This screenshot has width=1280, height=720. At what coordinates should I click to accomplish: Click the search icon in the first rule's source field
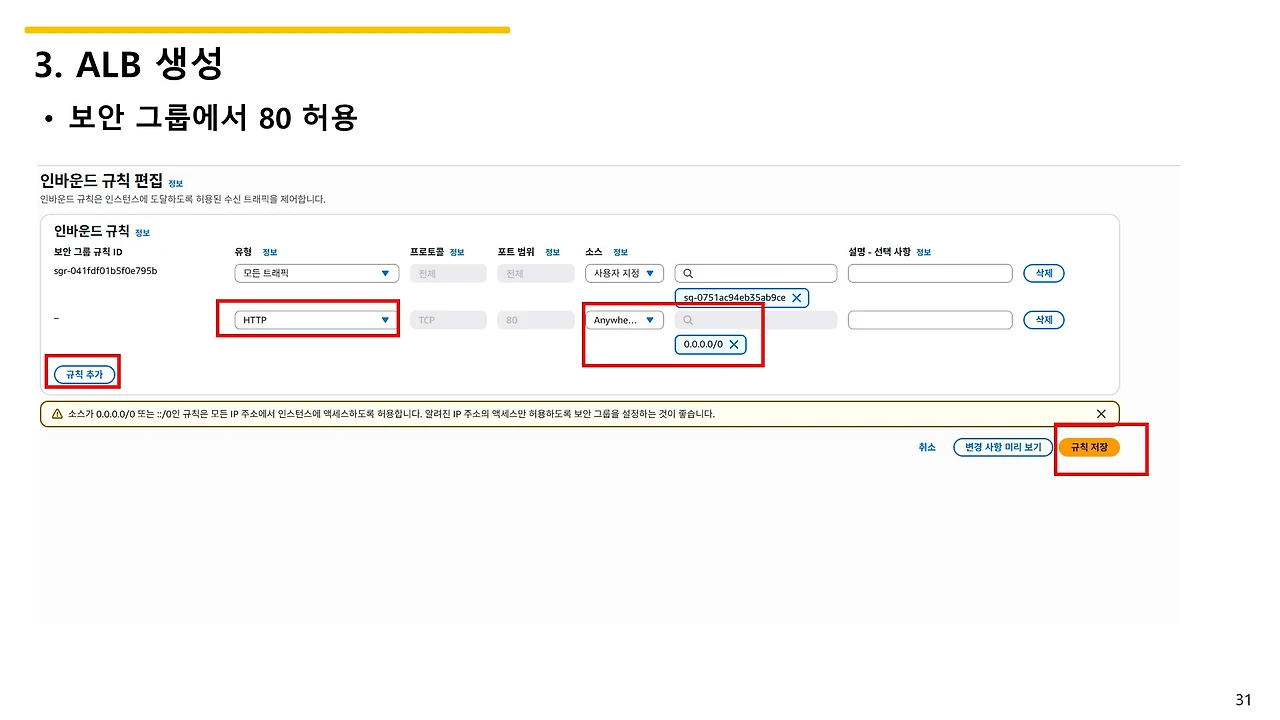tap(689, 273)
